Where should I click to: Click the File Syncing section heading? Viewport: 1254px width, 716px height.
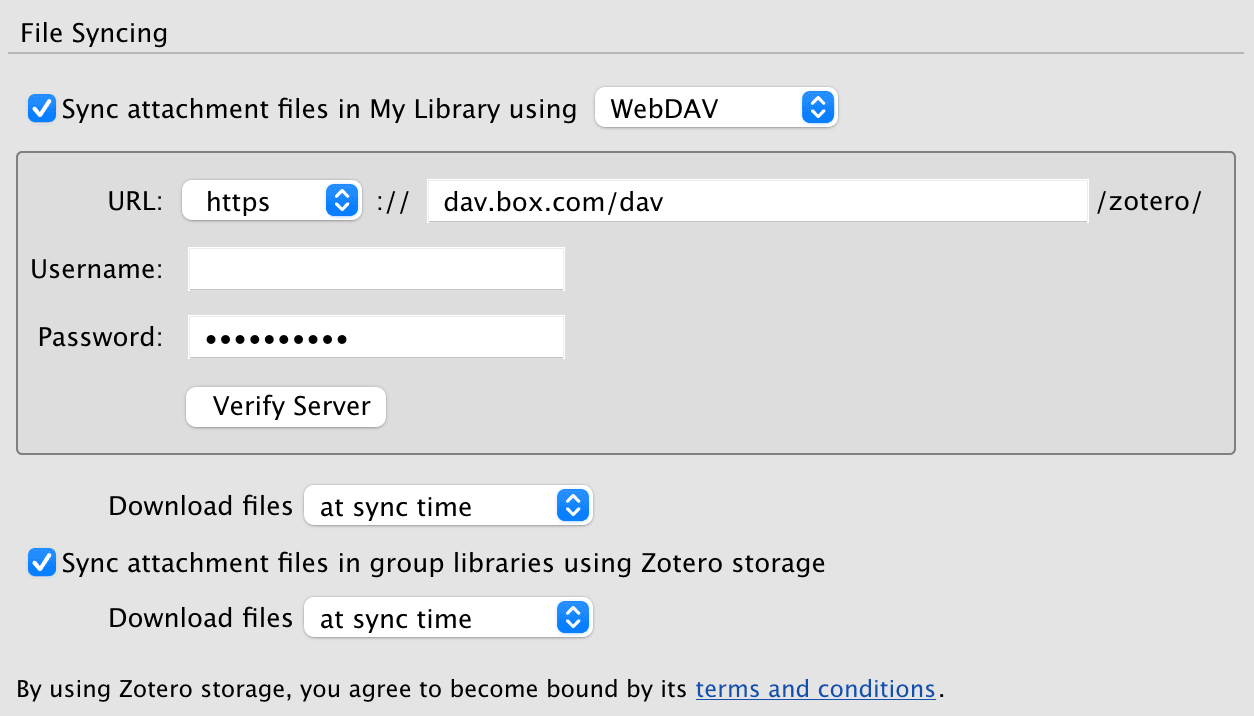point(94,34)
